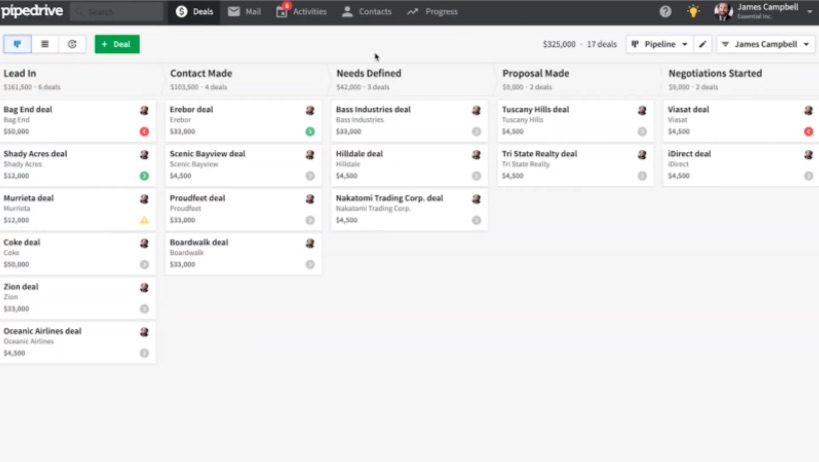Open the Tri State Realty deal title

click(x=540, y=154)
